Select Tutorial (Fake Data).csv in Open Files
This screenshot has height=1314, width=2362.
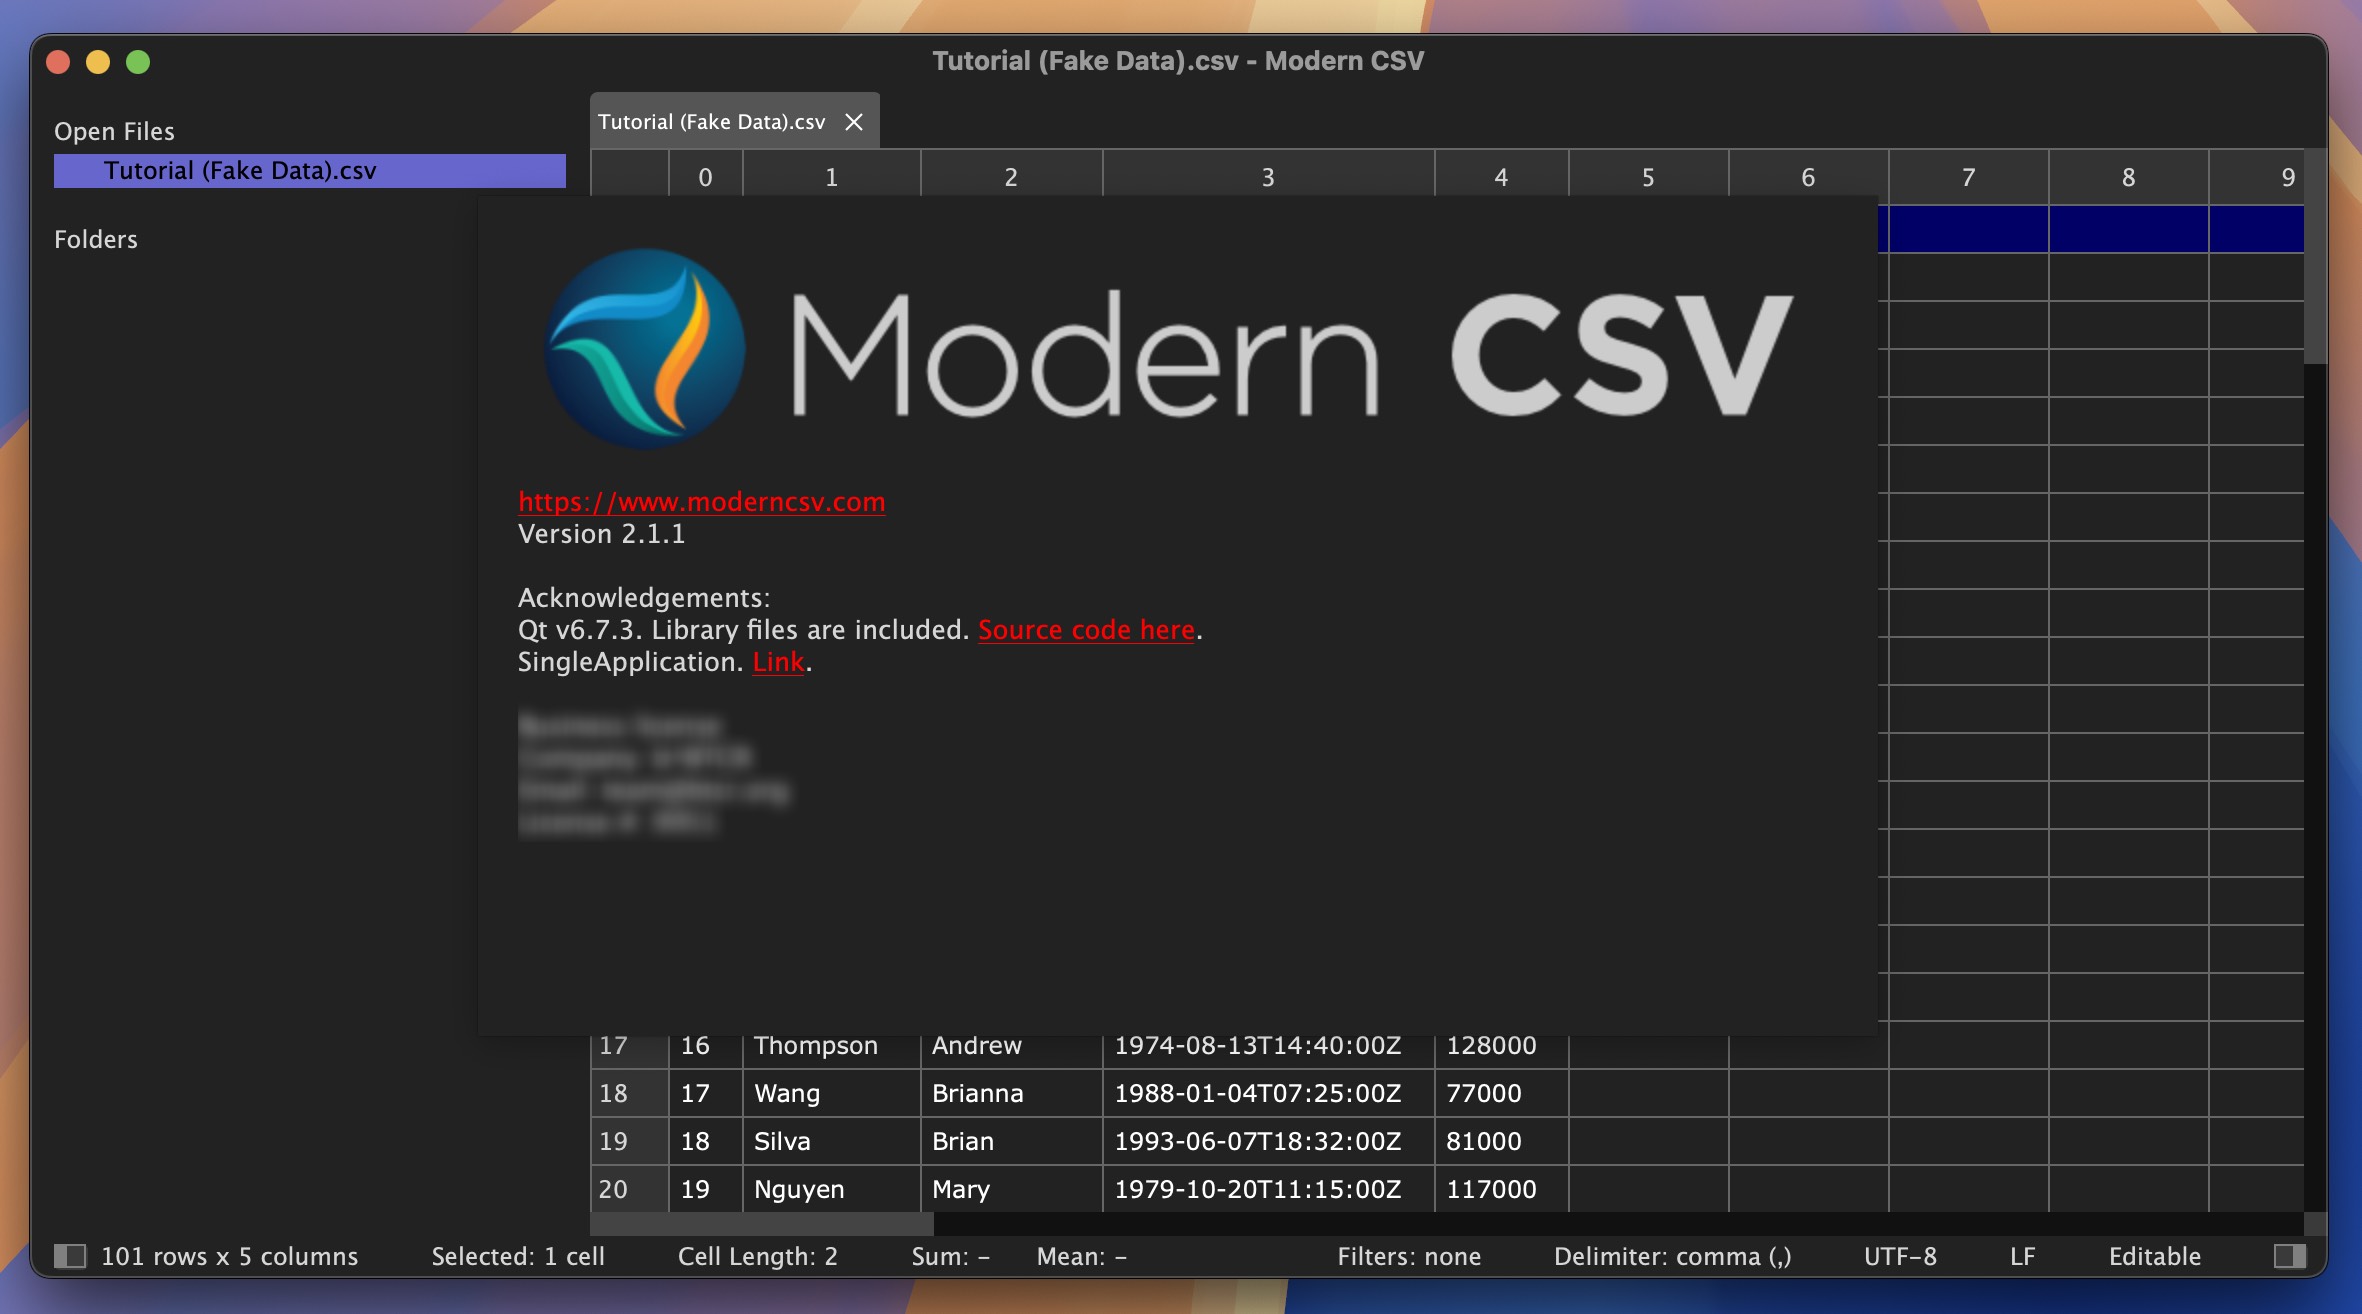(x=310, y=170)
